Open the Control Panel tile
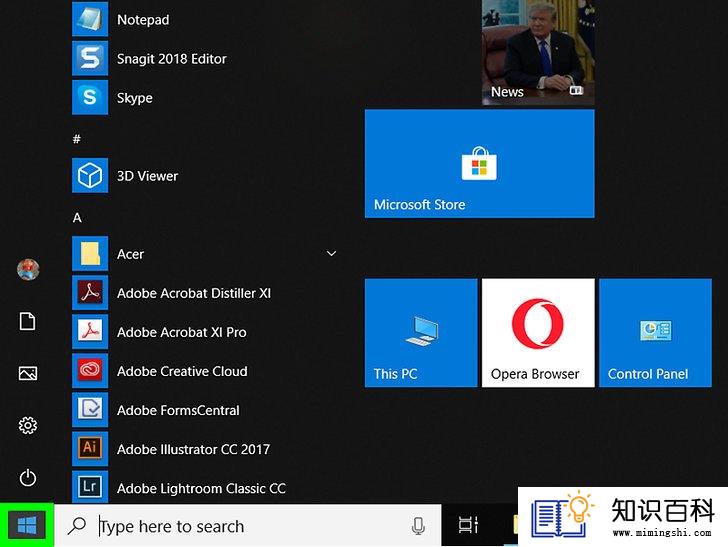Viewport: 728px width, 547px height. tap(655, 332)
